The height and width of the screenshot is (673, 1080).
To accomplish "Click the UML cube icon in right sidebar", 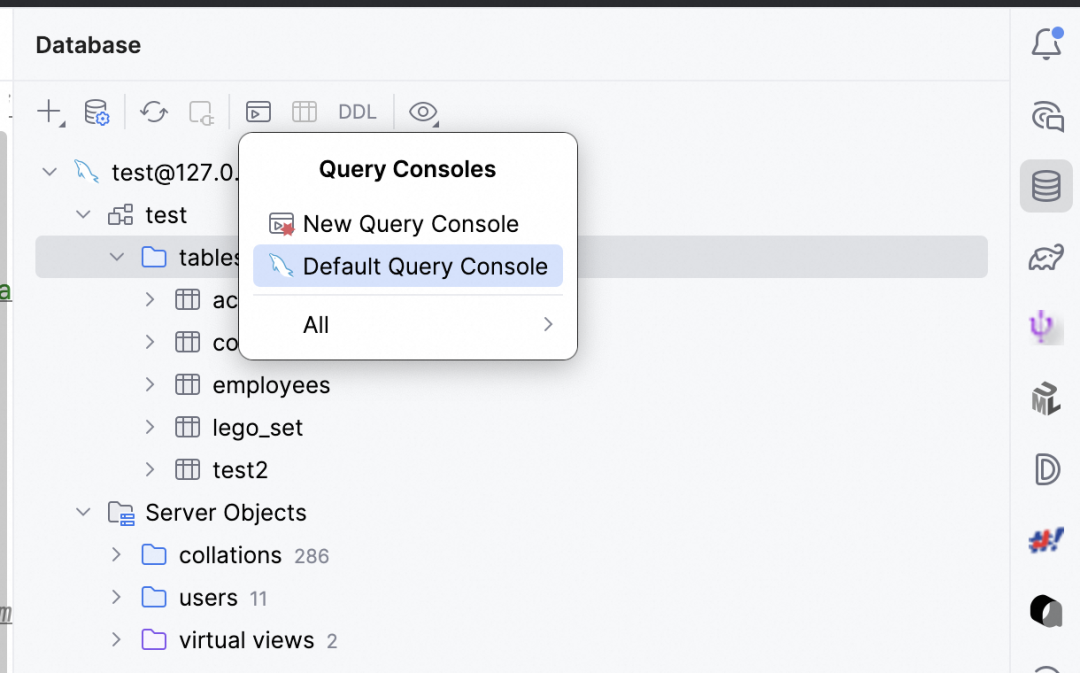I will tap(1046, 398).
